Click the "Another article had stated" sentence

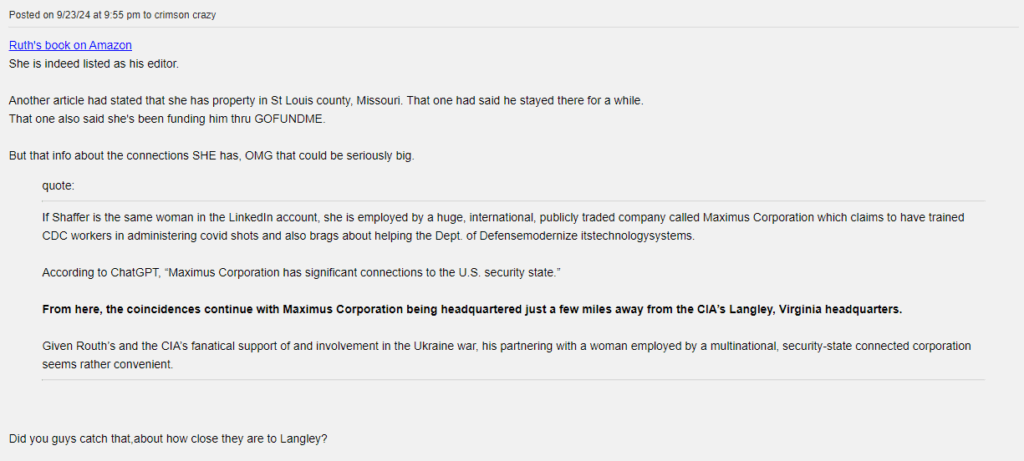pyautogui.click(x=80, y=101)
